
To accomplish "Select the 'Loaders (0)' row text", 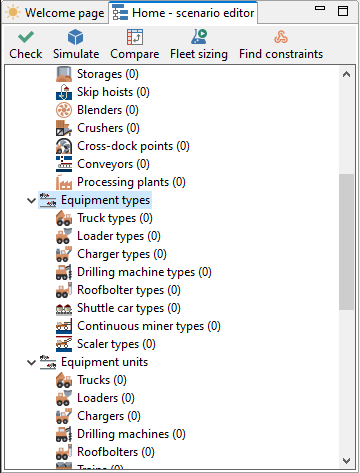I will point(106,398).
